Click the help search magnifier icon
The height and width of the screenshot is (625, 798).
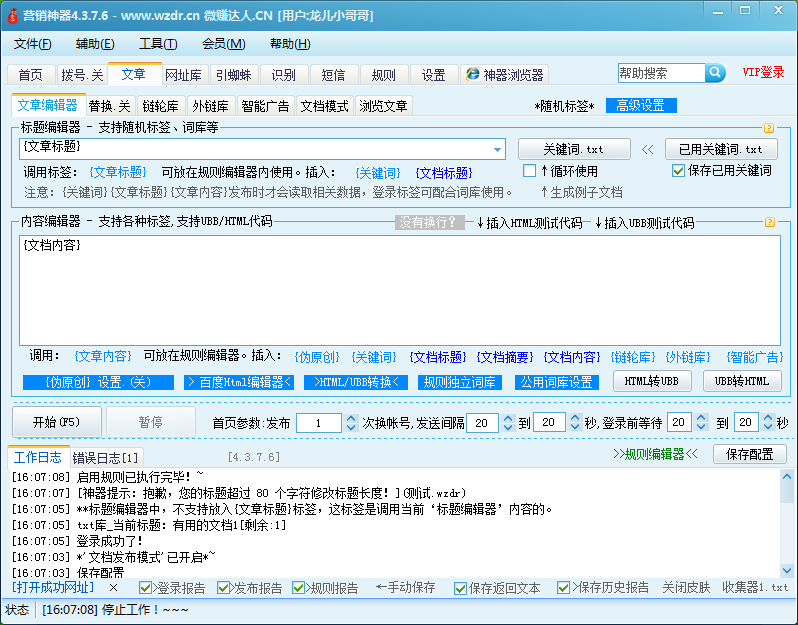click(715, 73)
